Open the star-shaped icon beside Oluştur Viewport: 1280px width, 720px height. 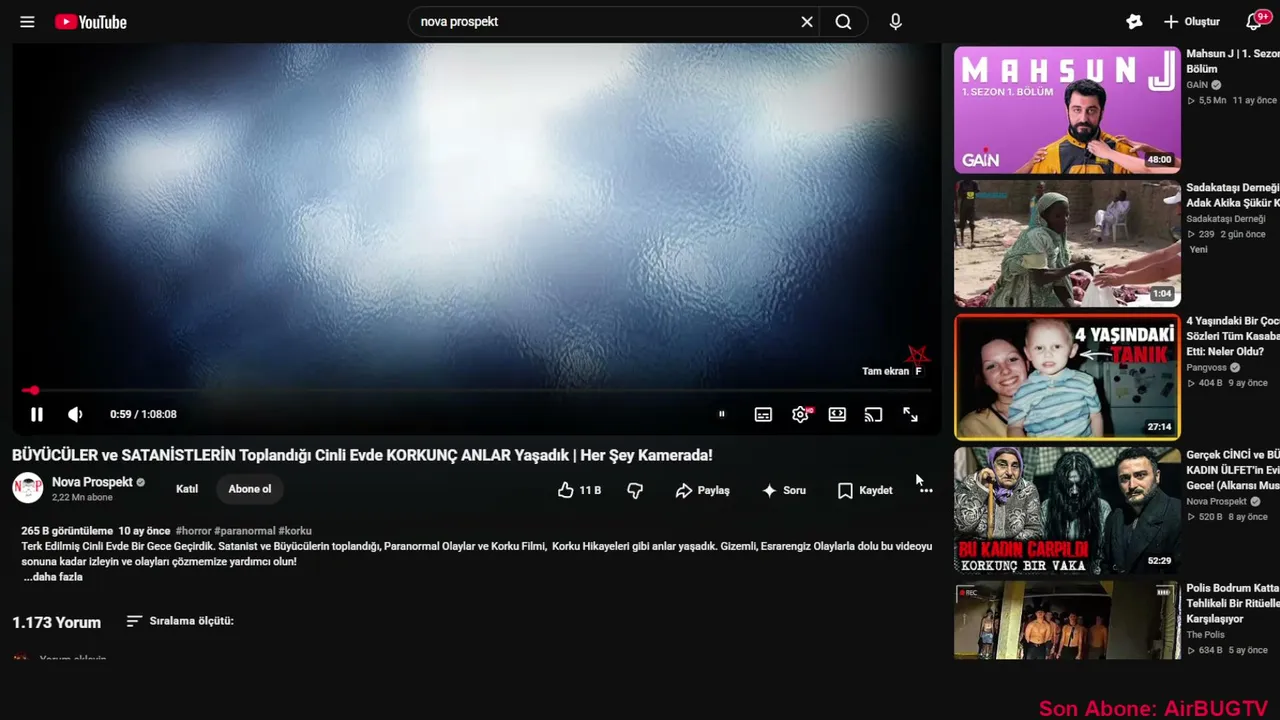1134,22
